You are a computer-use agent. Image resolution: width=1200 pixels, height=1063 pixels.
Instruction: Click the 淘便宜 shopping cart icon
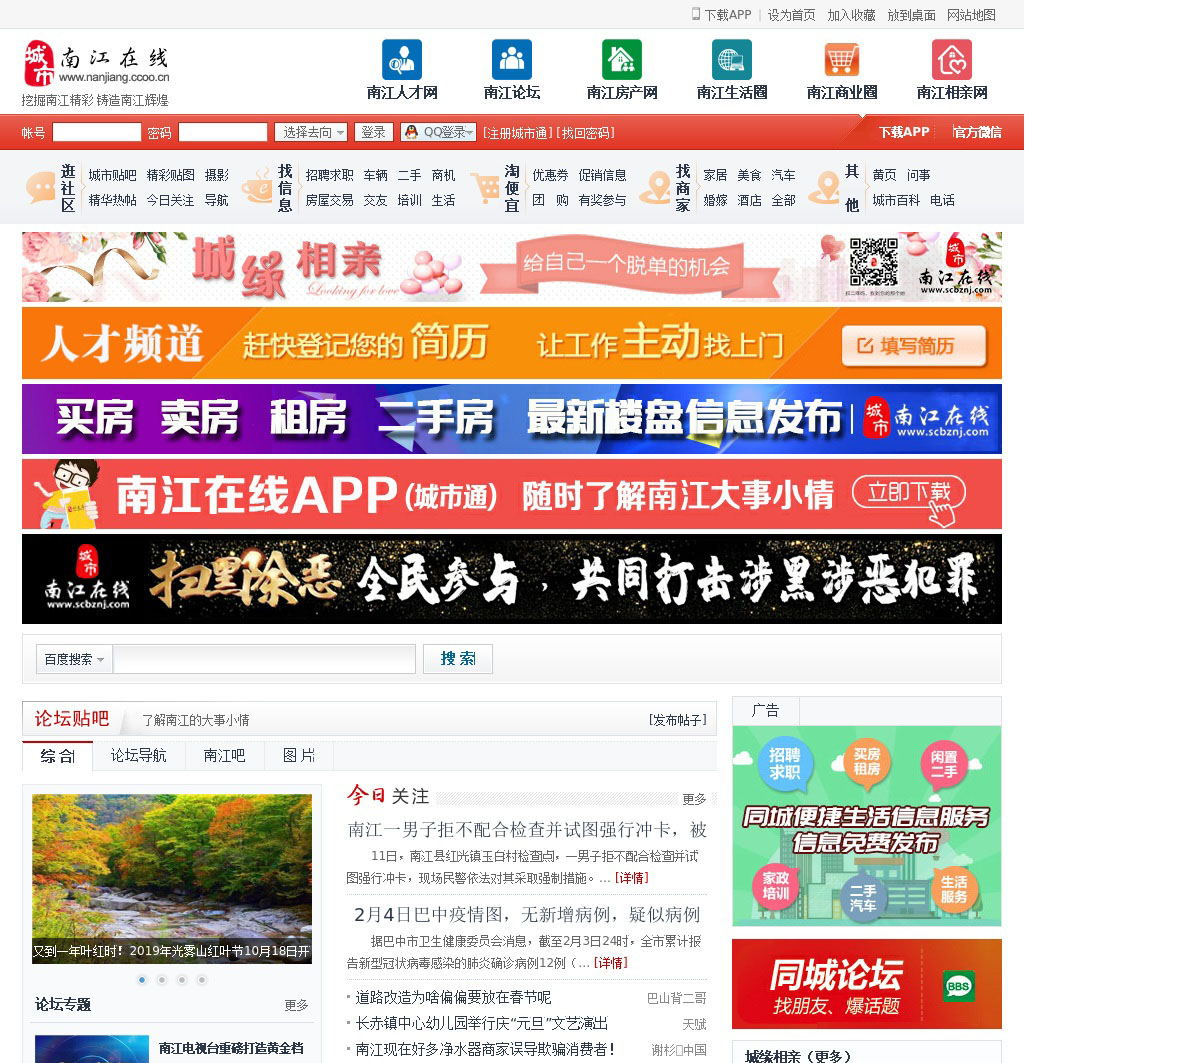coord(485,187)
